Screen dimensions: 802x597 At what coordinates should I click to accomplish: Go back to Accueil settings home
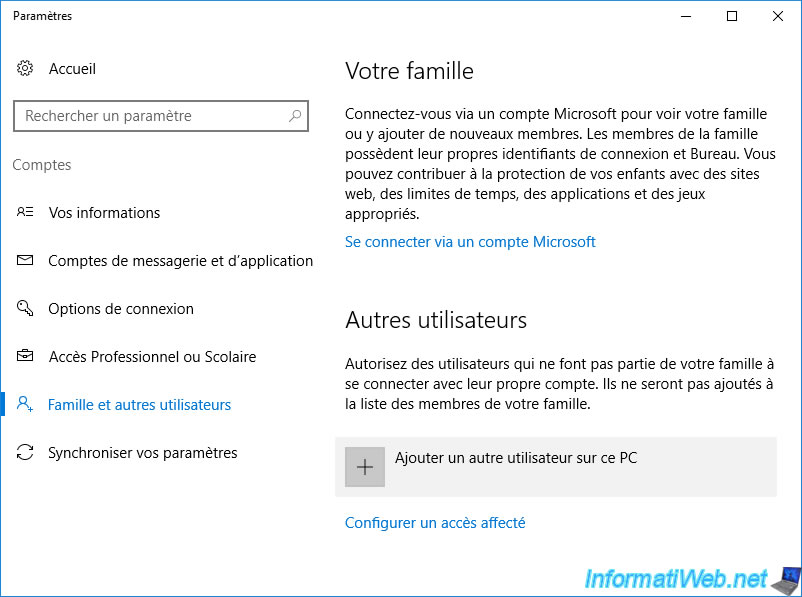72,69
